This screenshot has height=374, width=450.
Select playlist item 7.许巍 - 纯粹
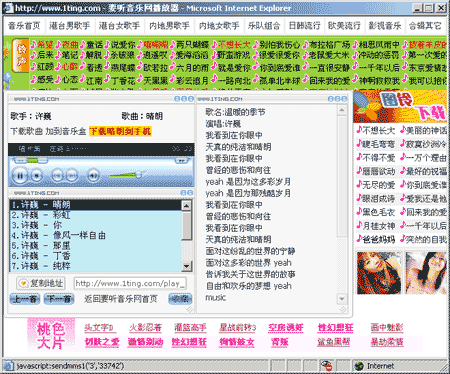pyautogui.click(x=96, y=266)
